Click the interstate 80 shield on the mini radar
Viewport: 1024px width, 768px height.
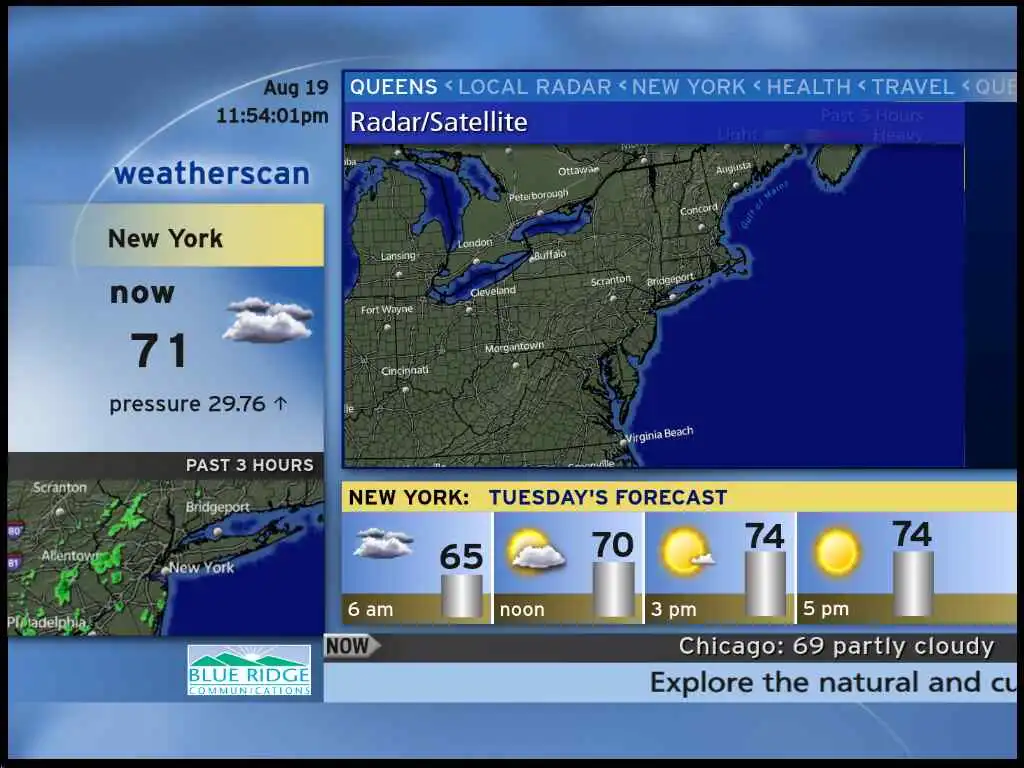point(14,530)
